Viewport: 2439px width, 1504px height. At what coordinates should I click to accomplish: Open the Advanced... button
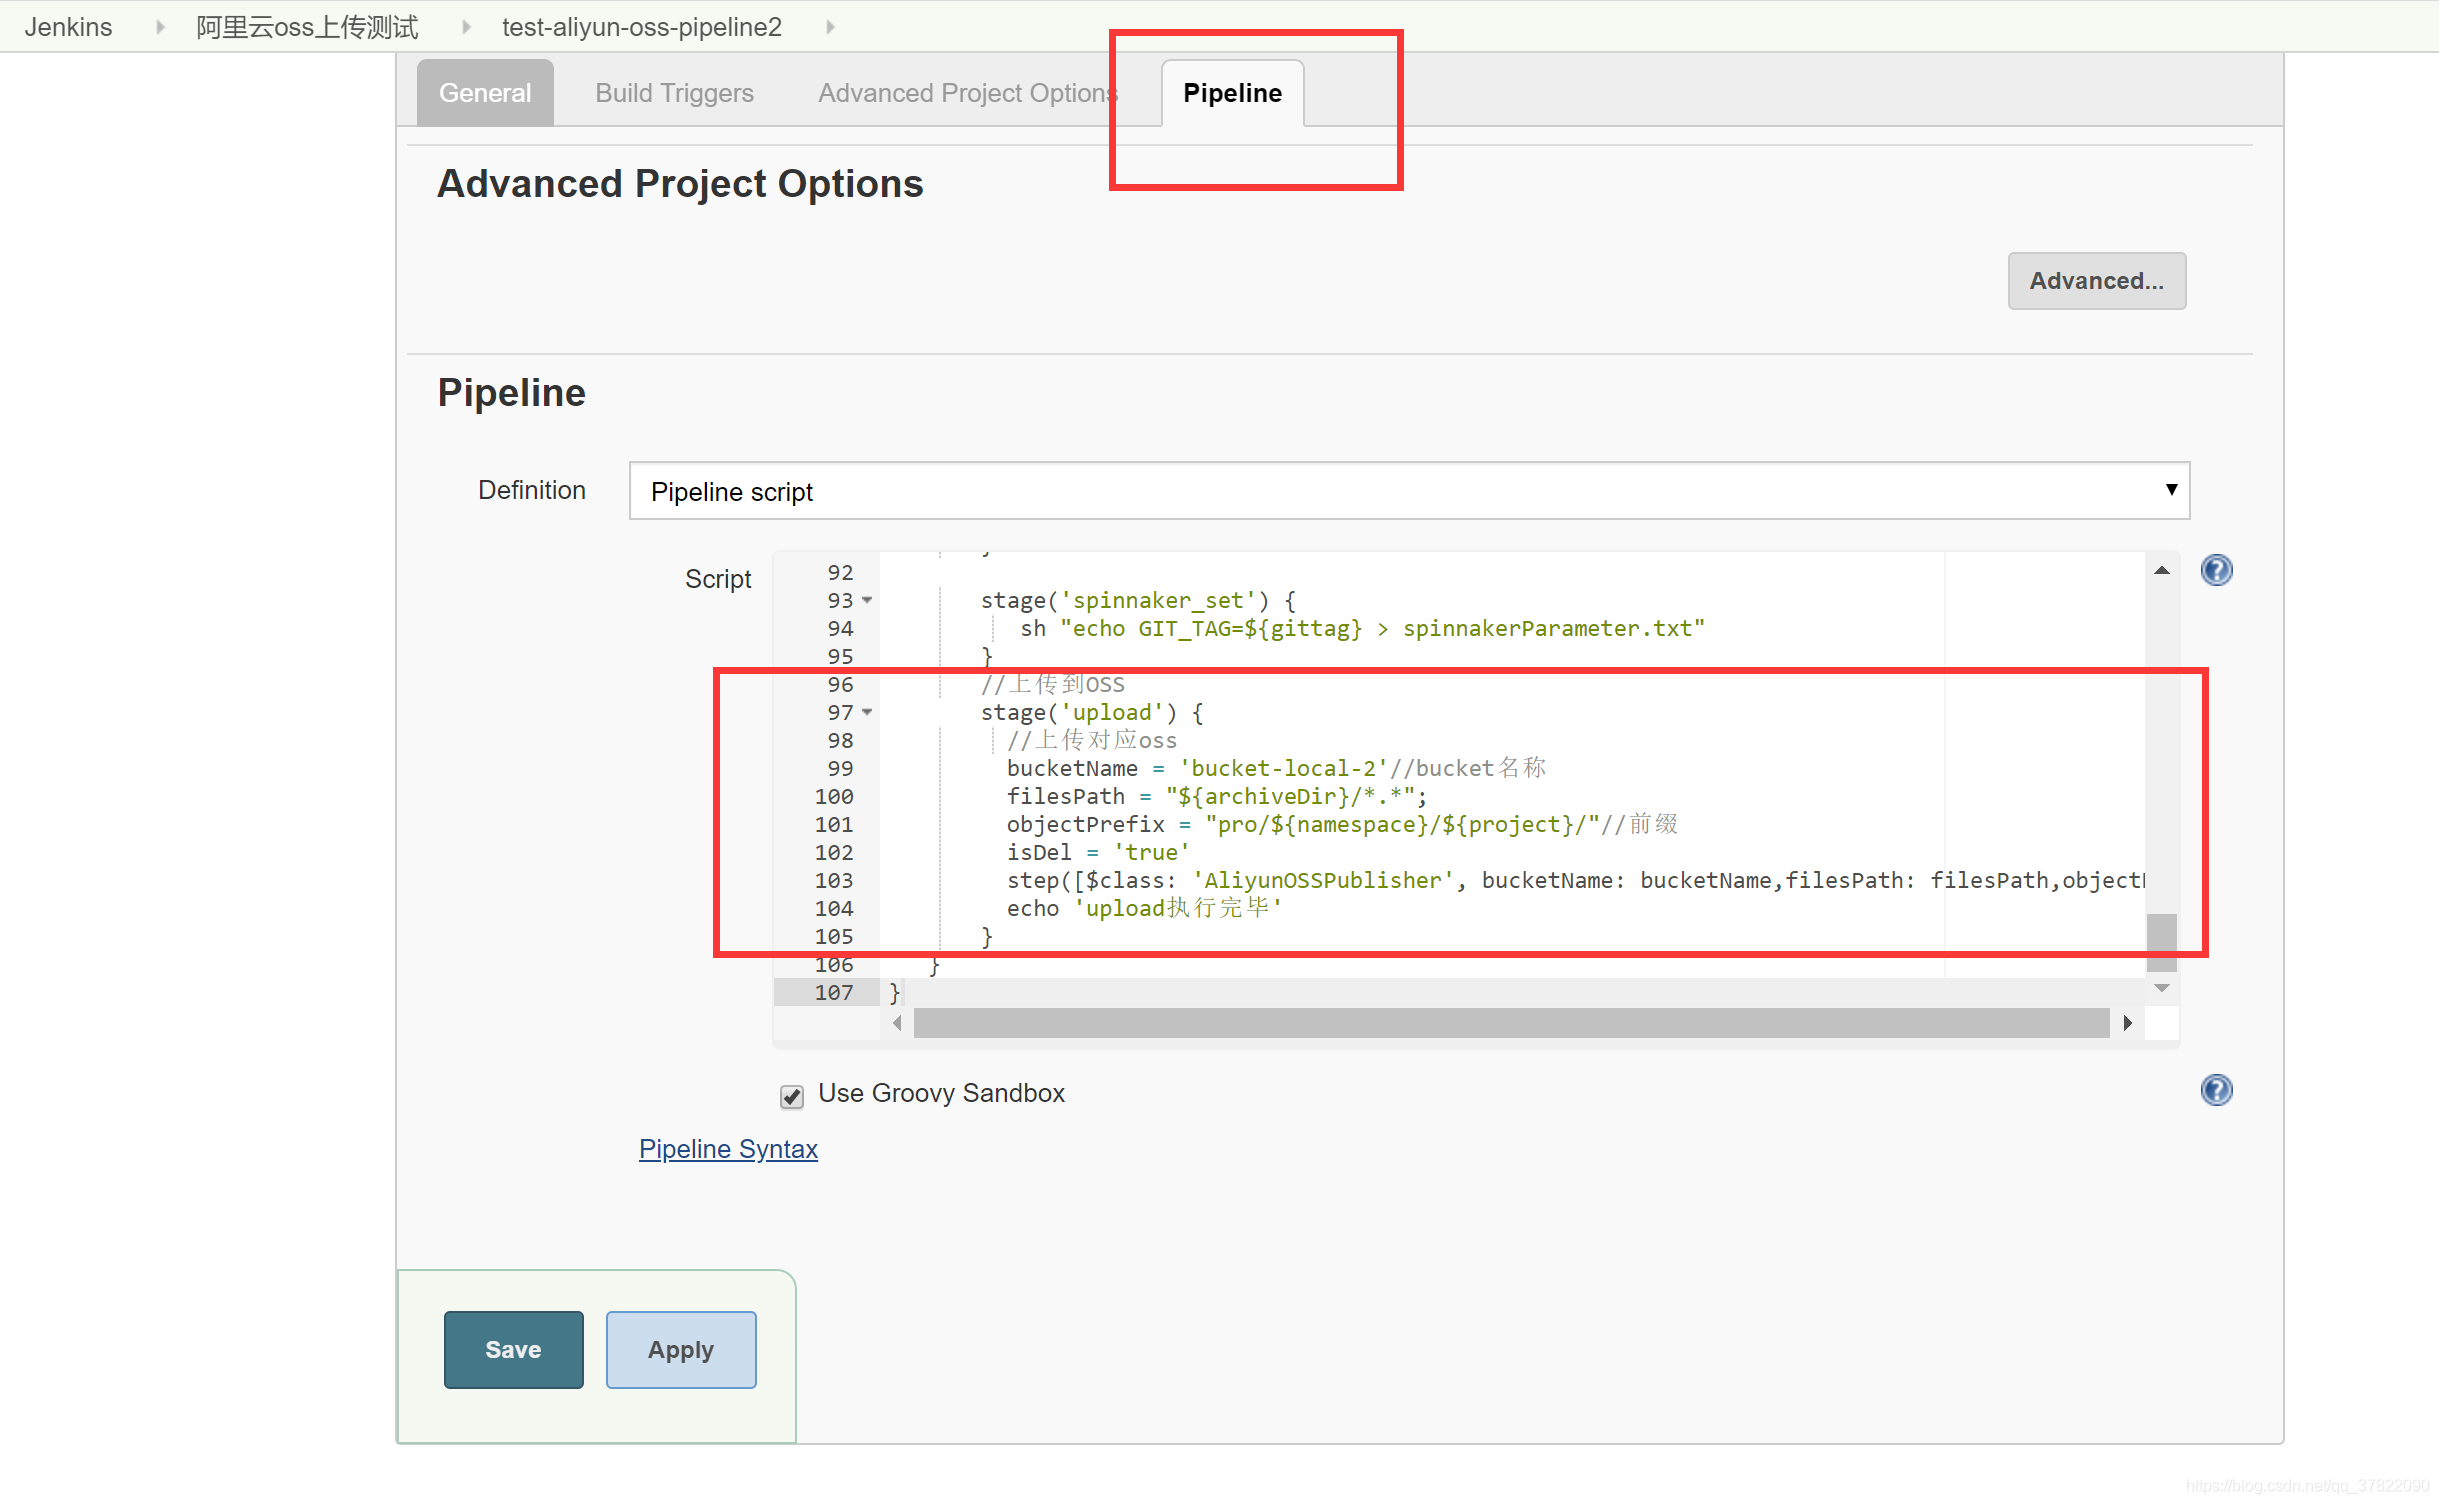pyautogui.click(x=2096, y=281)
